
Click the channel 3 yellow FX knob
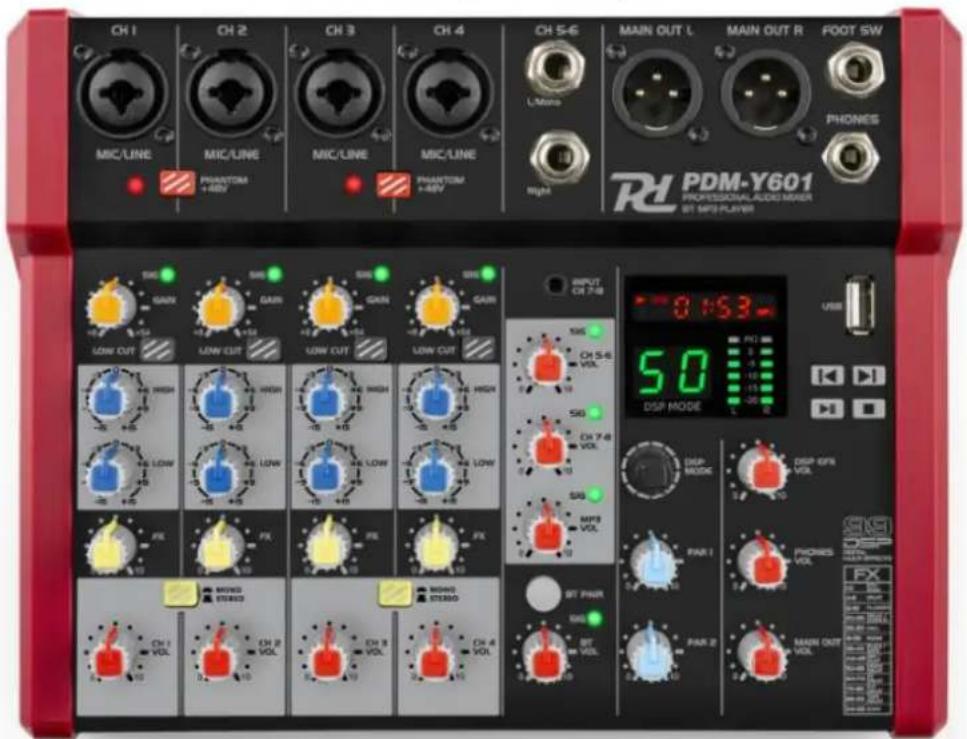pos(327,545)
